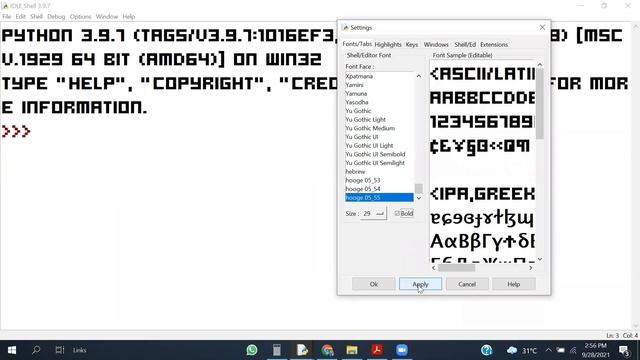Select the Yu Gothic Light font
The image size is (640, 360).
379,120
